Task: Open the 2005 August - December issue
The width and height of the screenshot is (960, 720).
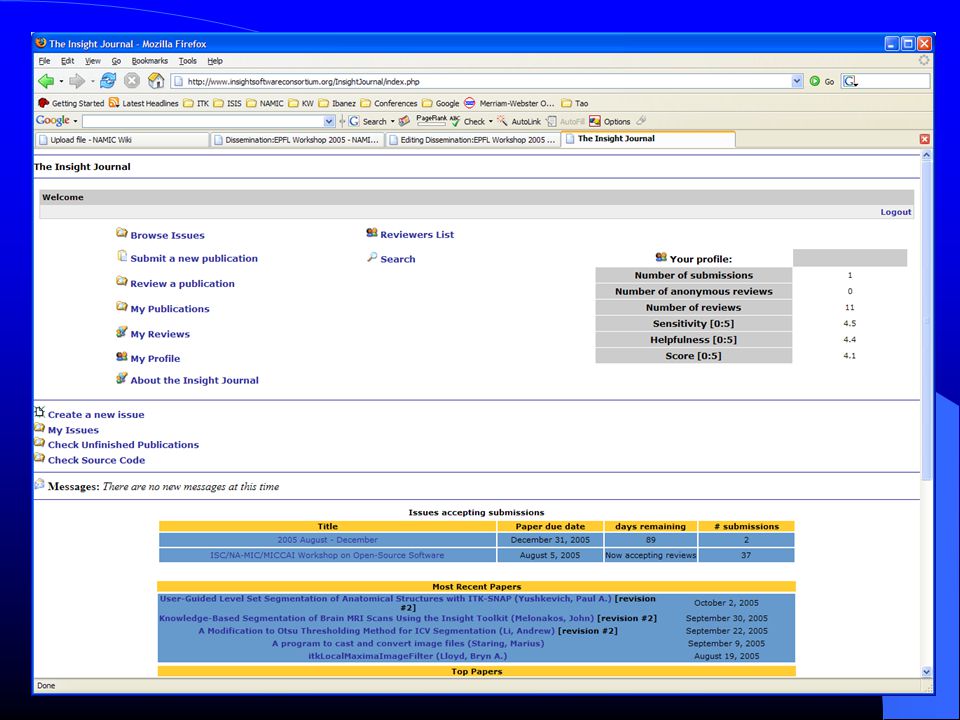Action: tap(328, 540)
